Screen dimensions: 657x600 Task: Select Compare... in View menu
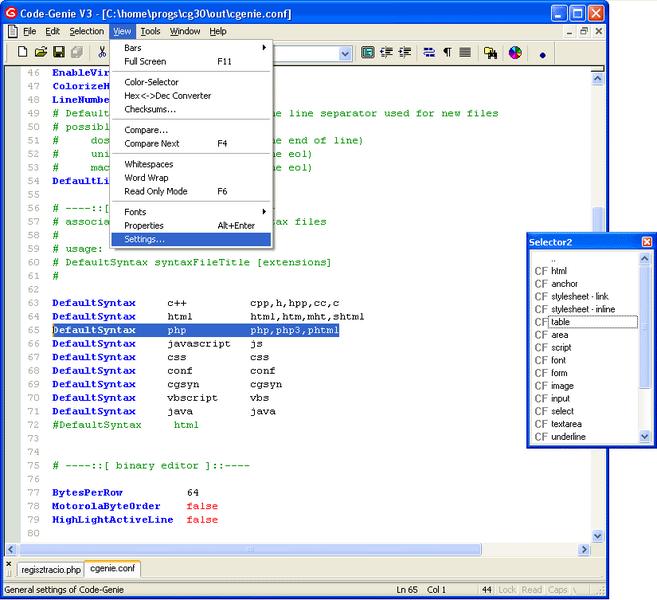coord(191,130)
